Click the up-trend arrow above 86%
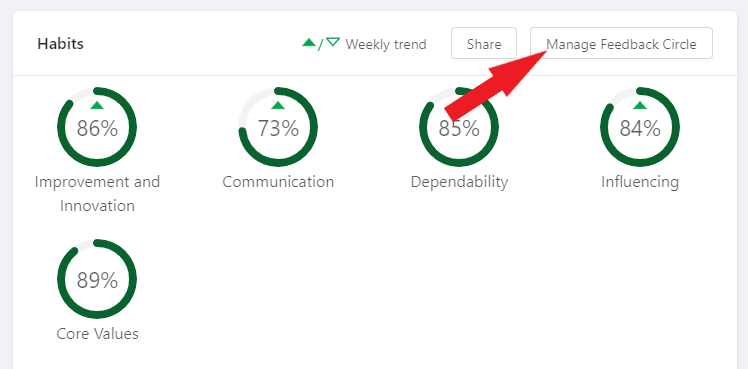Viewport: 748px width, 369px height. click(97, 105)
